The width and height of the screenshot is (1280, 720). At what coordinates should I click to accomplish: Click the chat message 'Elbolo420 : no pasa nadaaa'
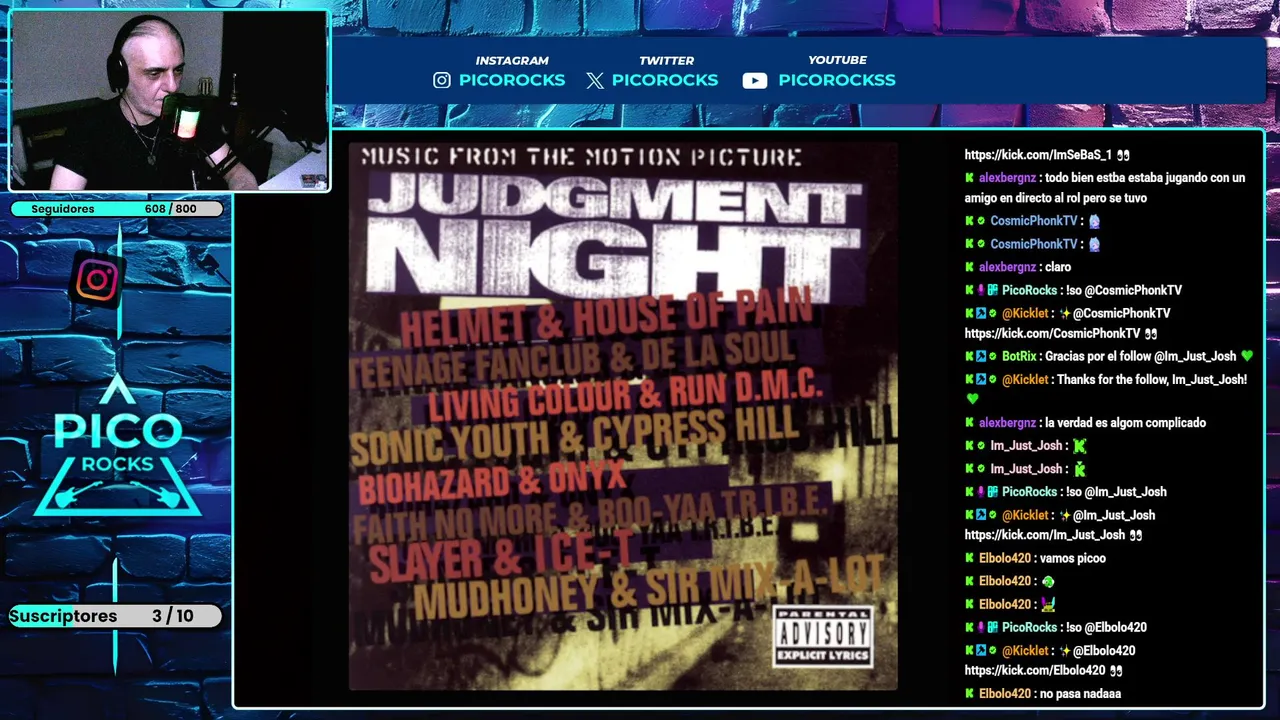click(1043, 693)
